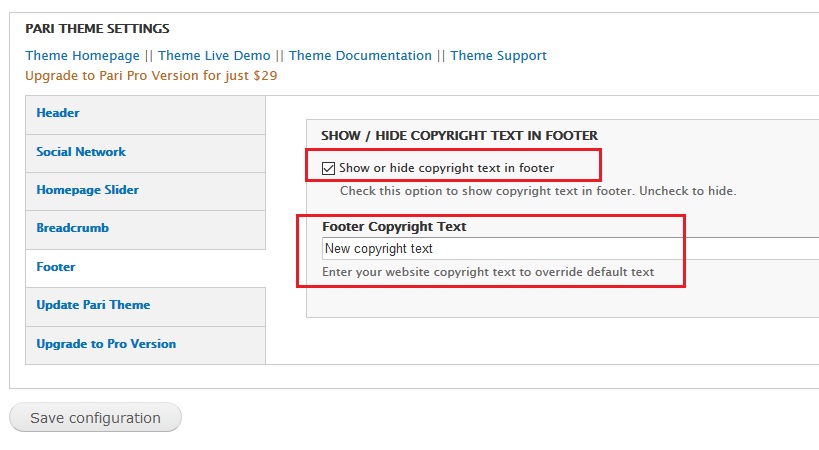Switch to the Breadcrumb tab
Viewport: 819px width, 450px height.
(73, 228)
